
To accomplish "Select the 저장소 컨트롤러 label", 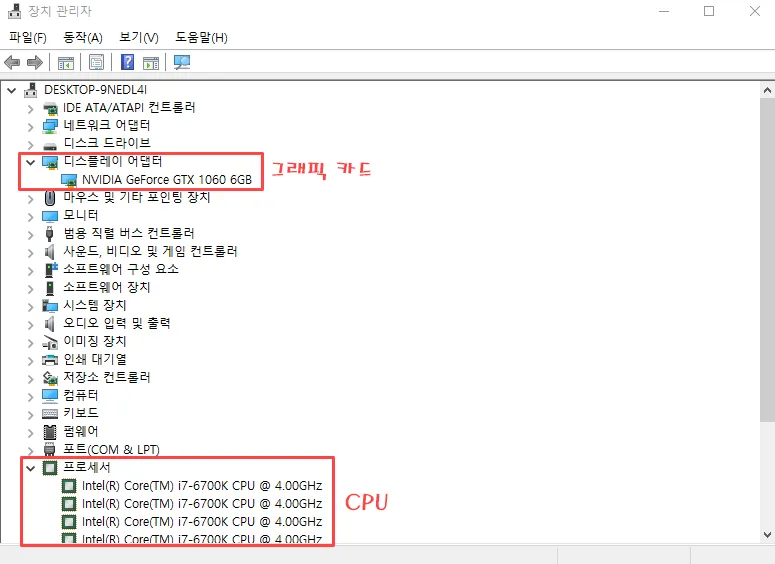I will 107,378.
